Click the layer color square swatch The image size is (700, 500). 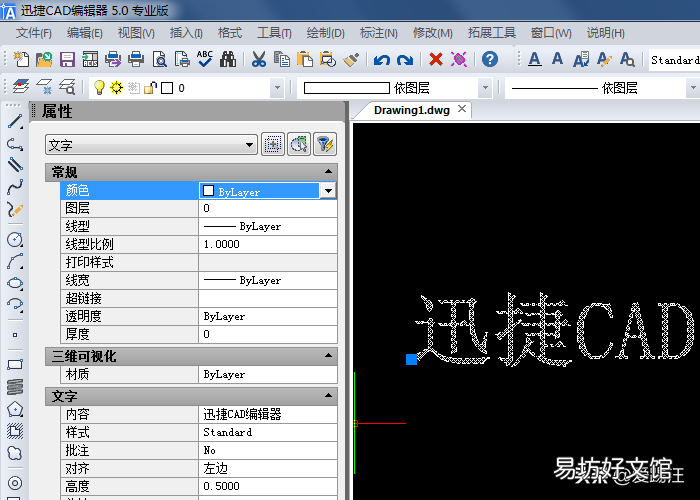pyautogui.click(x=167, y=88)
